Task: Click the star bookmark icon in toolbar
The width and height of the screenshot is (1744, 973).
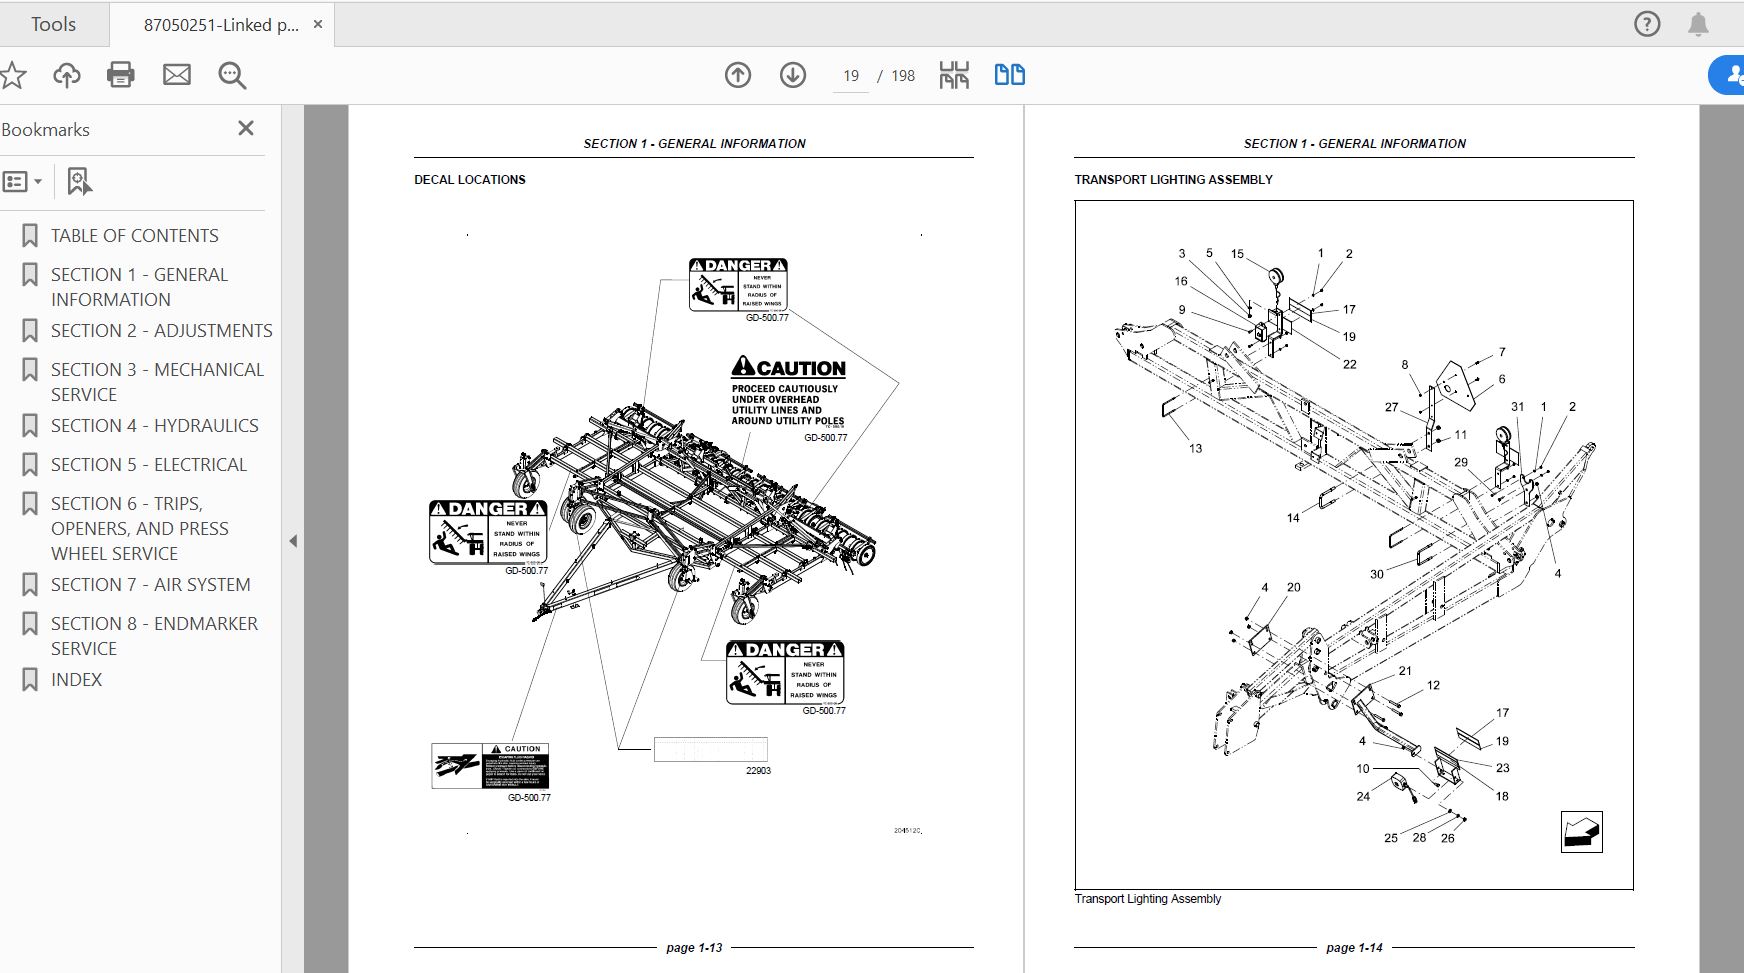Action: 13,75
